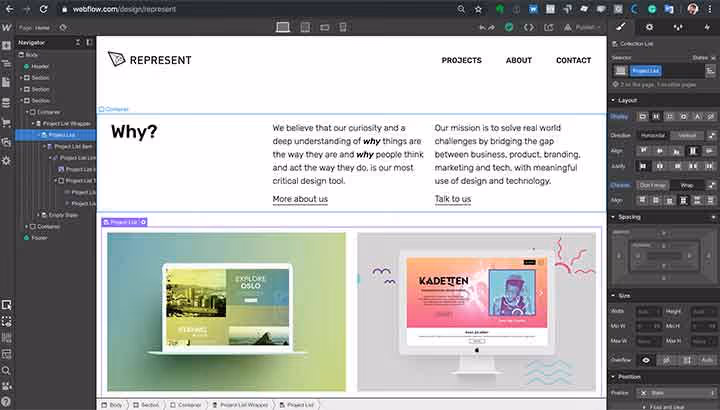Set display to grid icon
The height and width of the screenshot is (410, 720).
click(x=670, y=117)
